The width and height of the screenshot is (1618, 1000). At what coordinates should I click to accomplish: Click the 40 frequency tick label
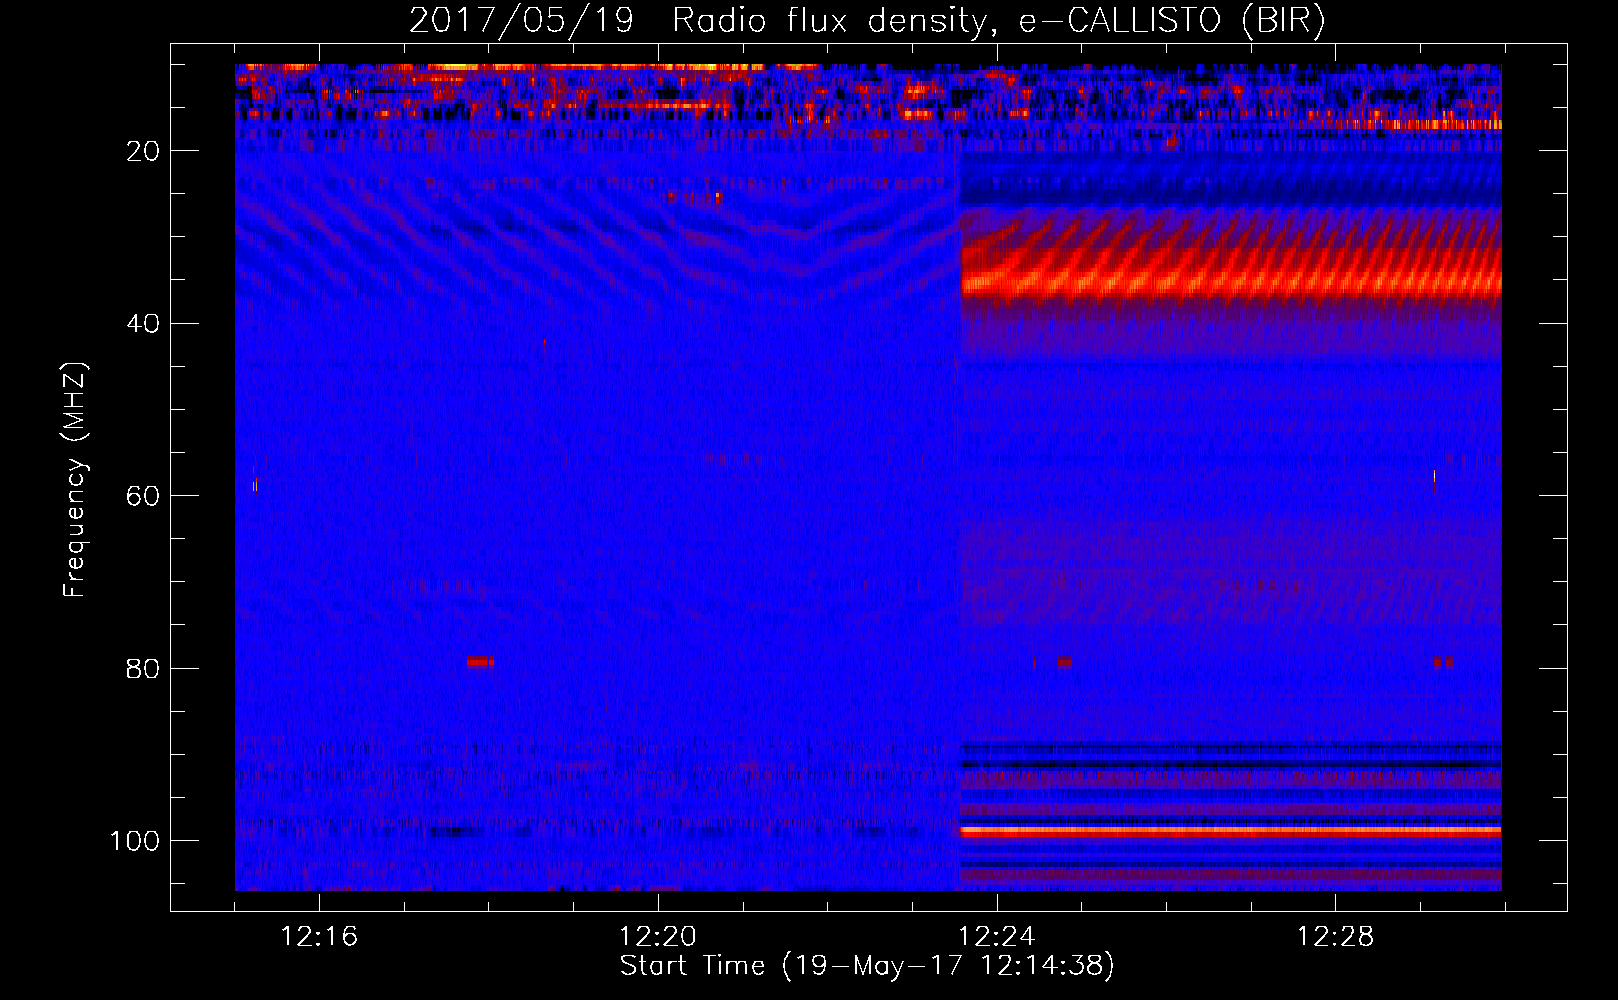coord(144,324)
